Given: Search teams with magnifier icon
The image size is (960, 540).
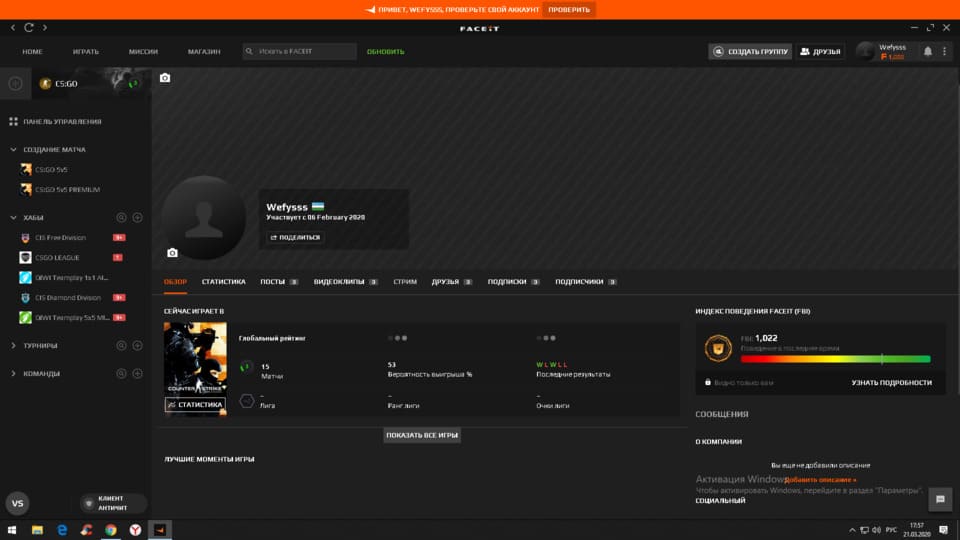Looking at the screenshot, I should click(121, 373).
